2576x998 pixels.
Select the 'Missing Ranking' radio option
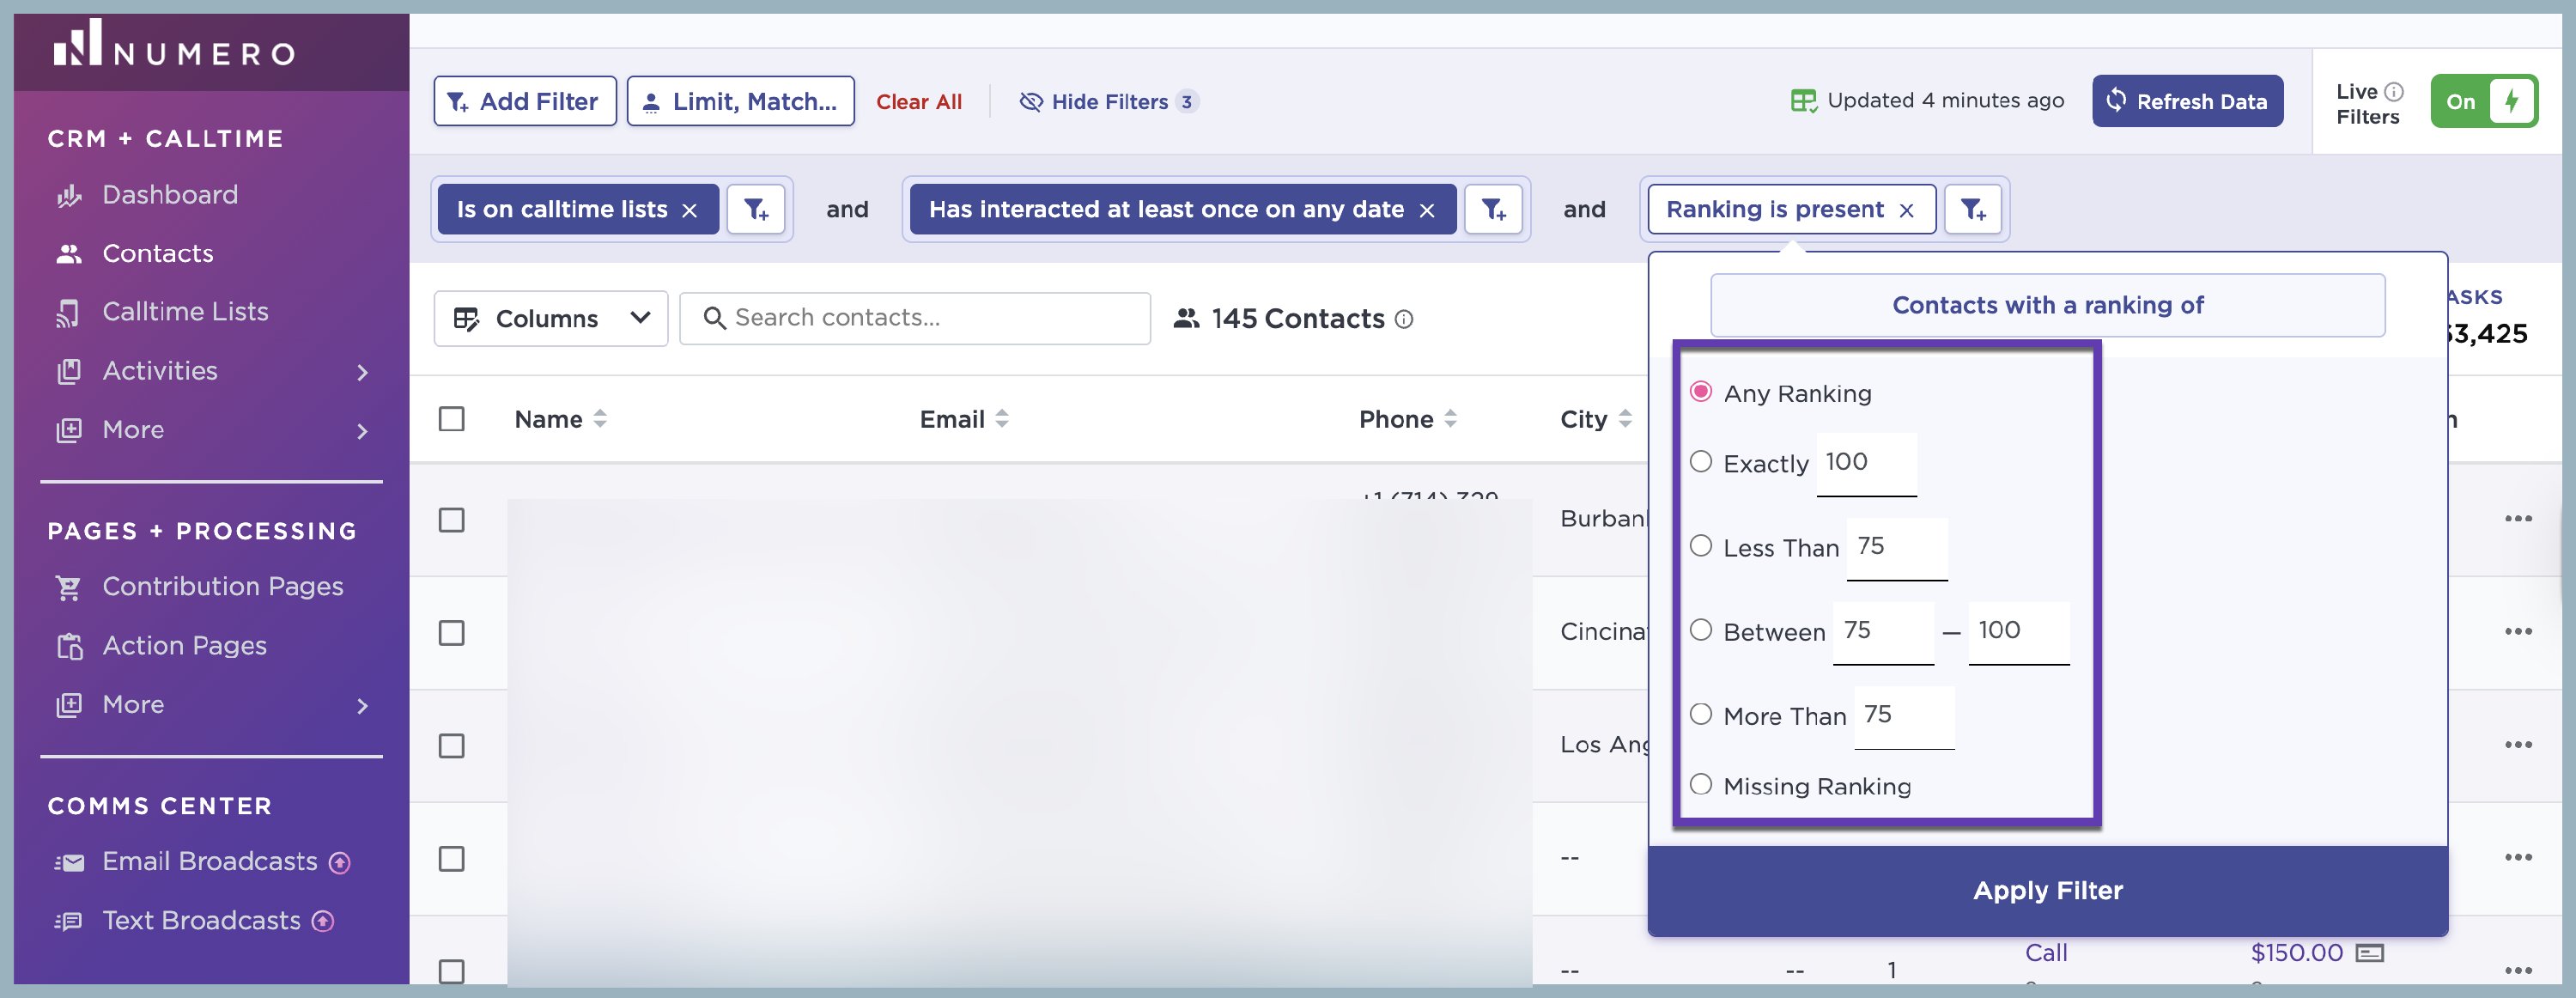[1700, 784]
